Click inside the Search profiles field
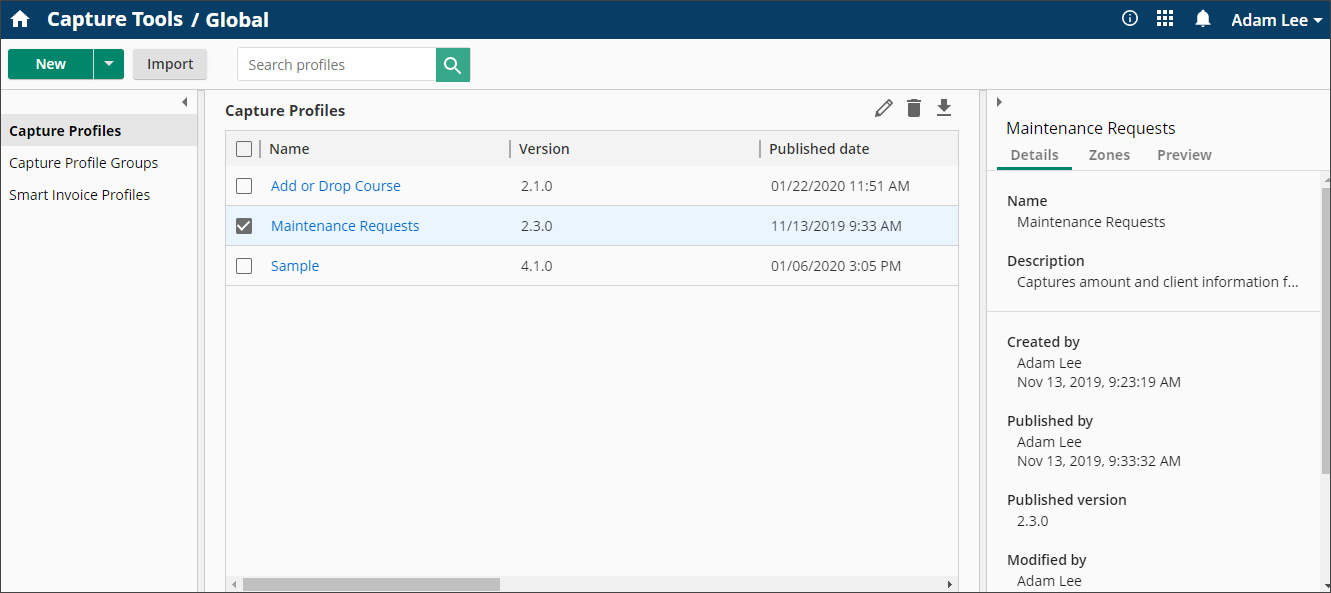 336,64
